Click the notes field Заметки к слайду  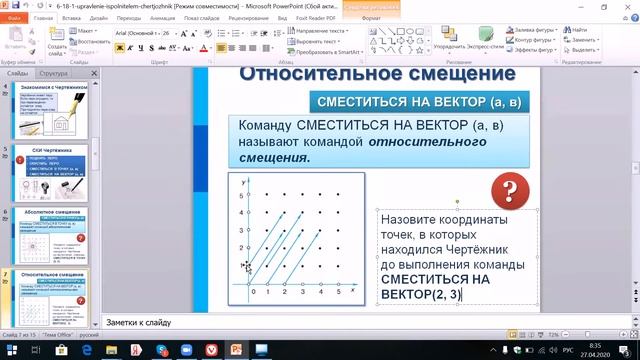[366, 322]
